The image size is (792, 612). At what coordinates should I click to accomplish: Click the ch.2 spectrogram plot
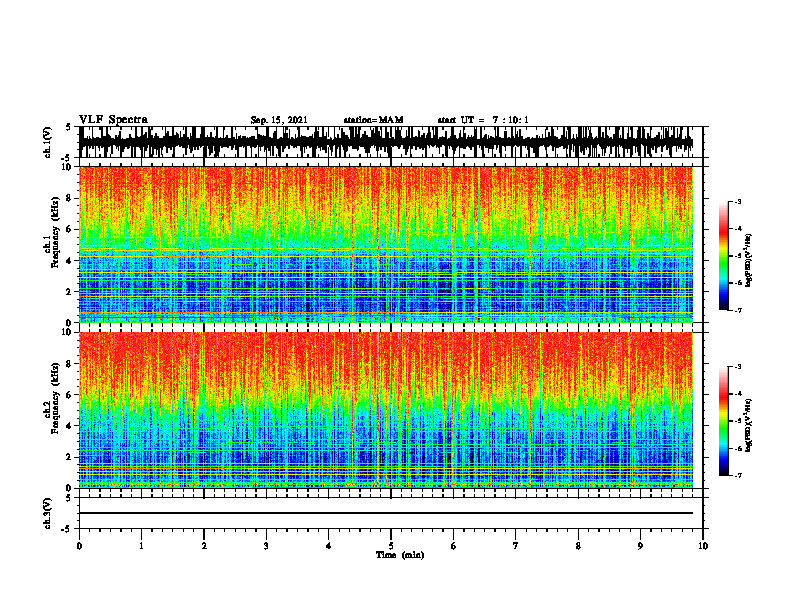click(386, 410)
